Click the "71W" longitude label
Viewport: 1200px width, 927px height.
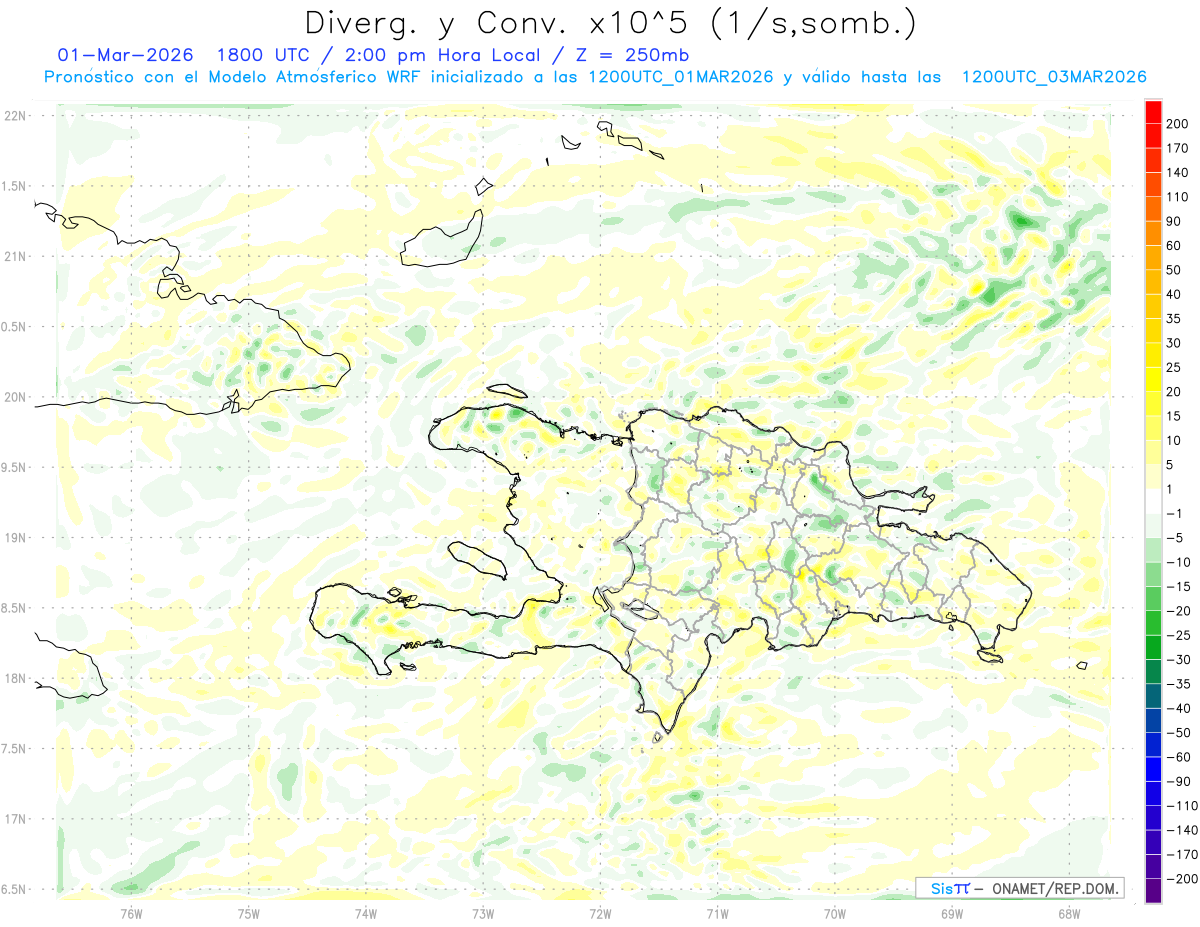click(717, 913)
